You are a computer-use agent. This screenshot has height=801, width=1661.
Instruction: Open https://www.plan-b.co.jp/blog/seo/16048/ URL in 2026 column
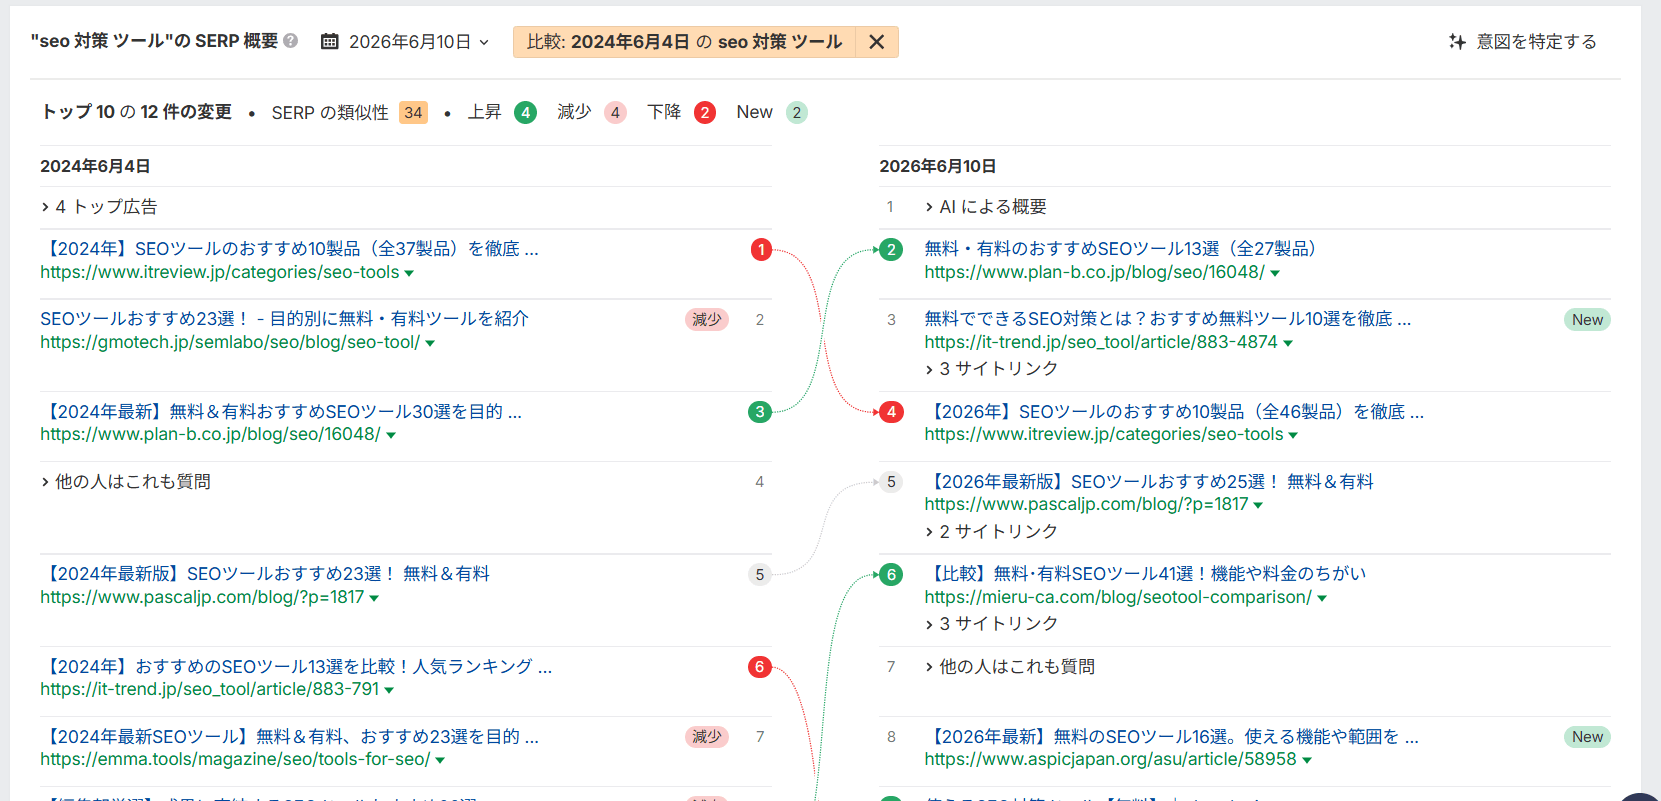coord(1094,272)
